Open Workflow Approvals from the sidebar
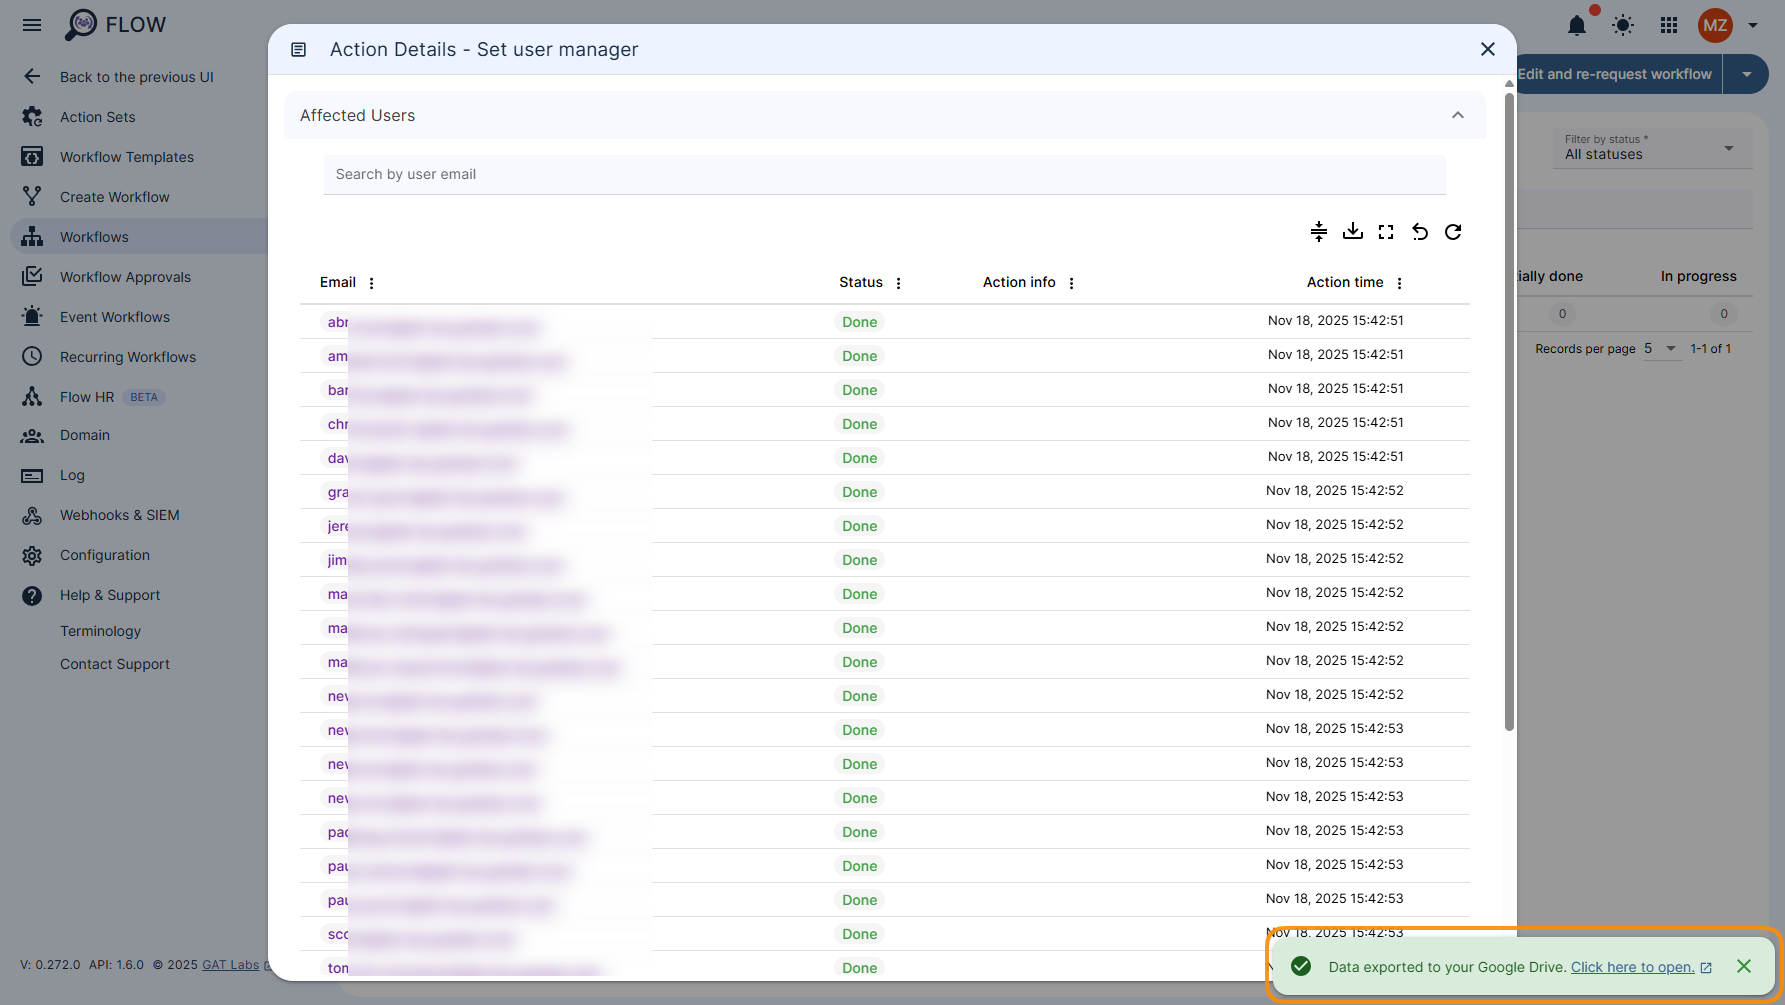1785x1005 pixels. tap(125, 276)
